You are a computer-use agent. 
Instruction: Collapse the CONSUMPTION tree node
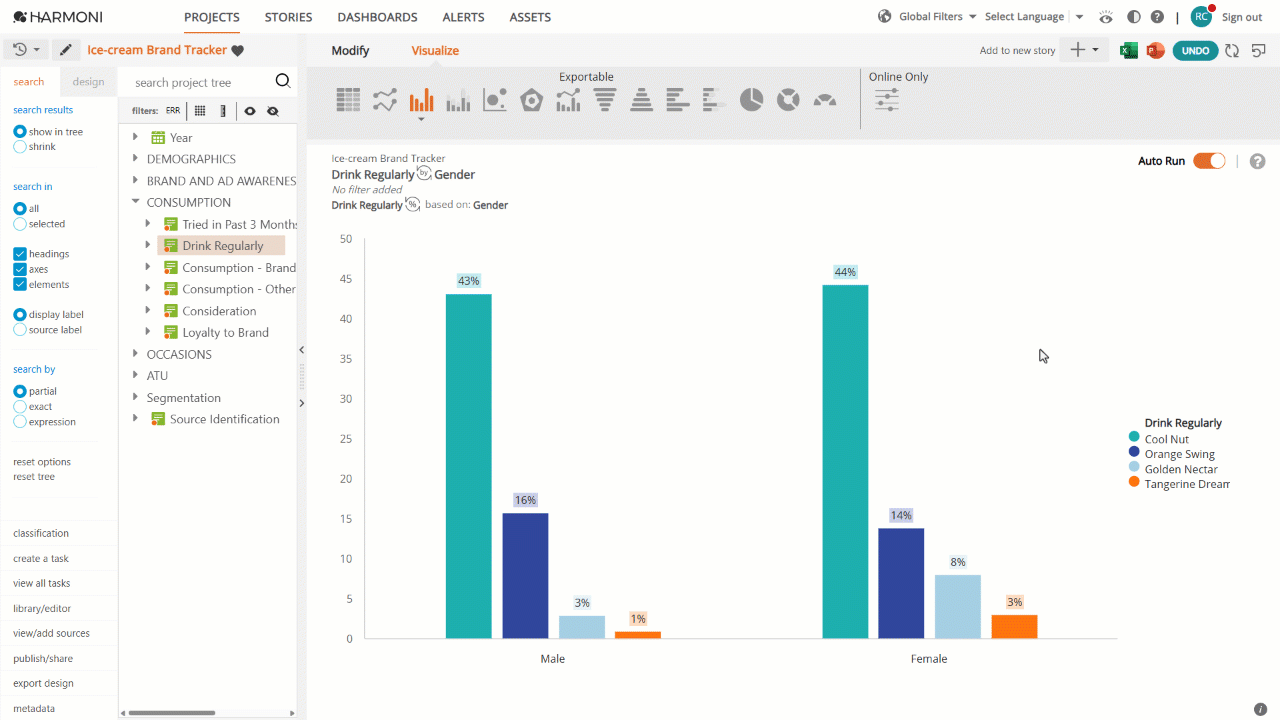click(x=135, y=202)
